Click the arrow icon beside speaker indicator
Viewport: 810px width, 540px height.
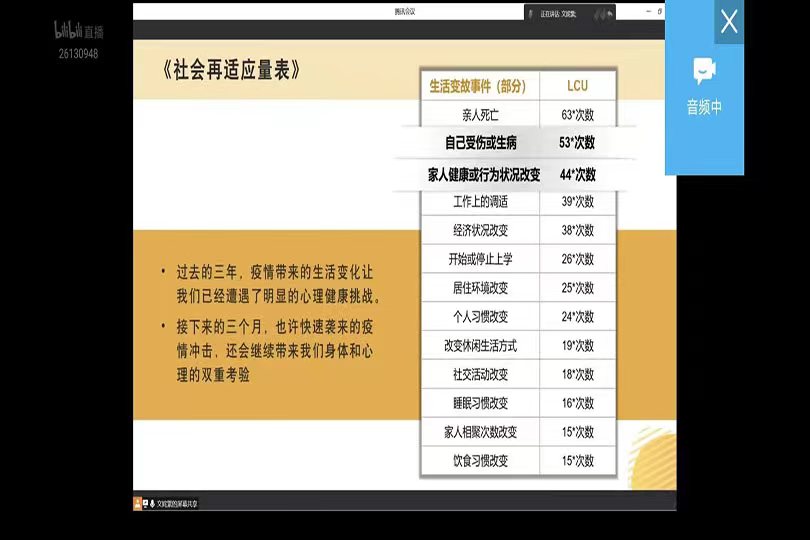(609, 14)
